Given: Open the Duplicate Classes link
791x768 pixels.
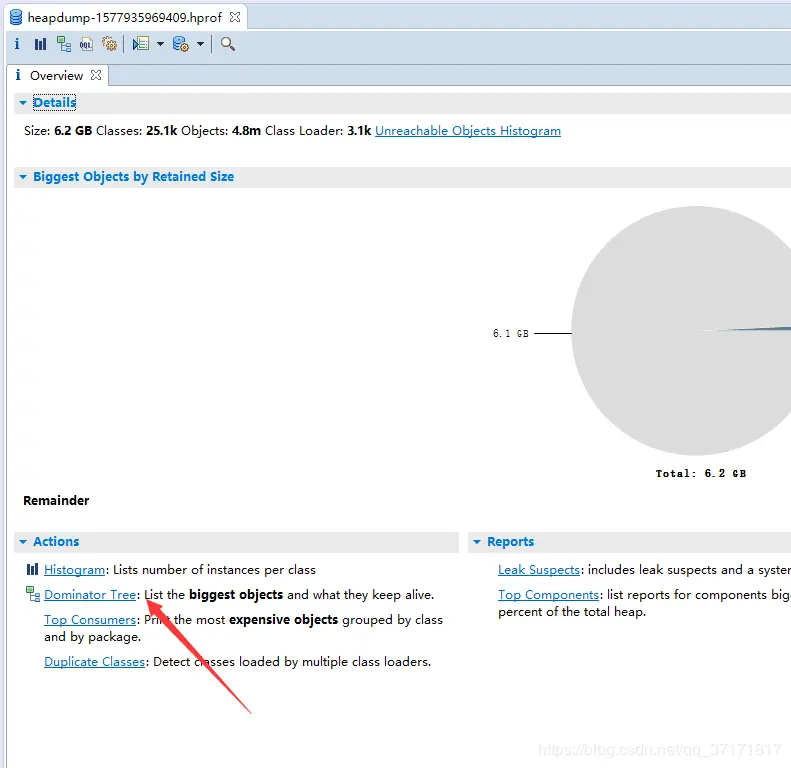Looking at the screenshot, I should (x=95, y=662).
